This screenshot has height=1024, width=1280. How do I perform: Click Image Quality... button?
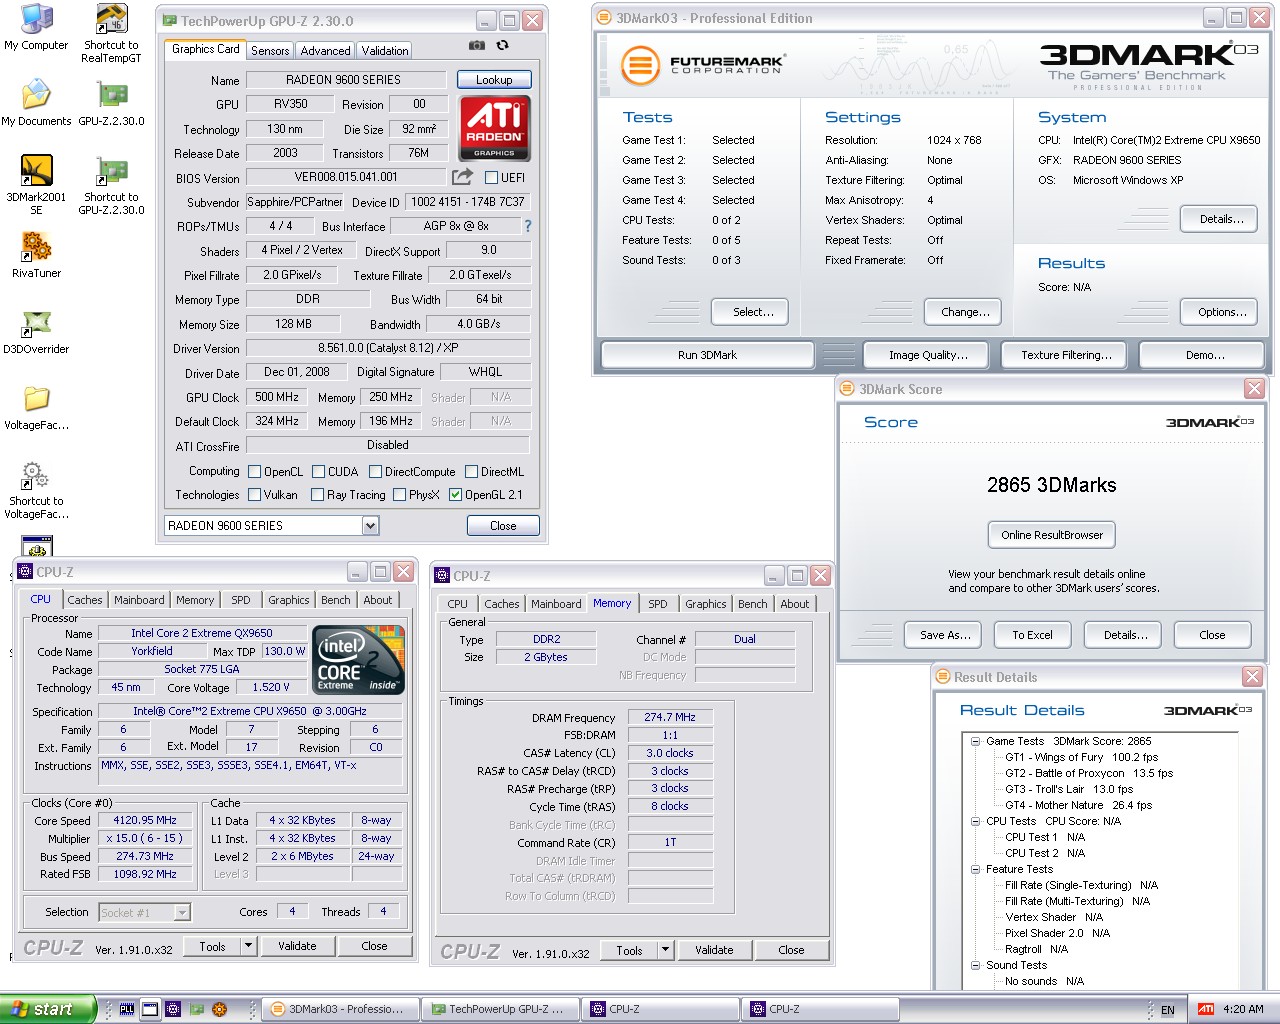pos(928,355)
